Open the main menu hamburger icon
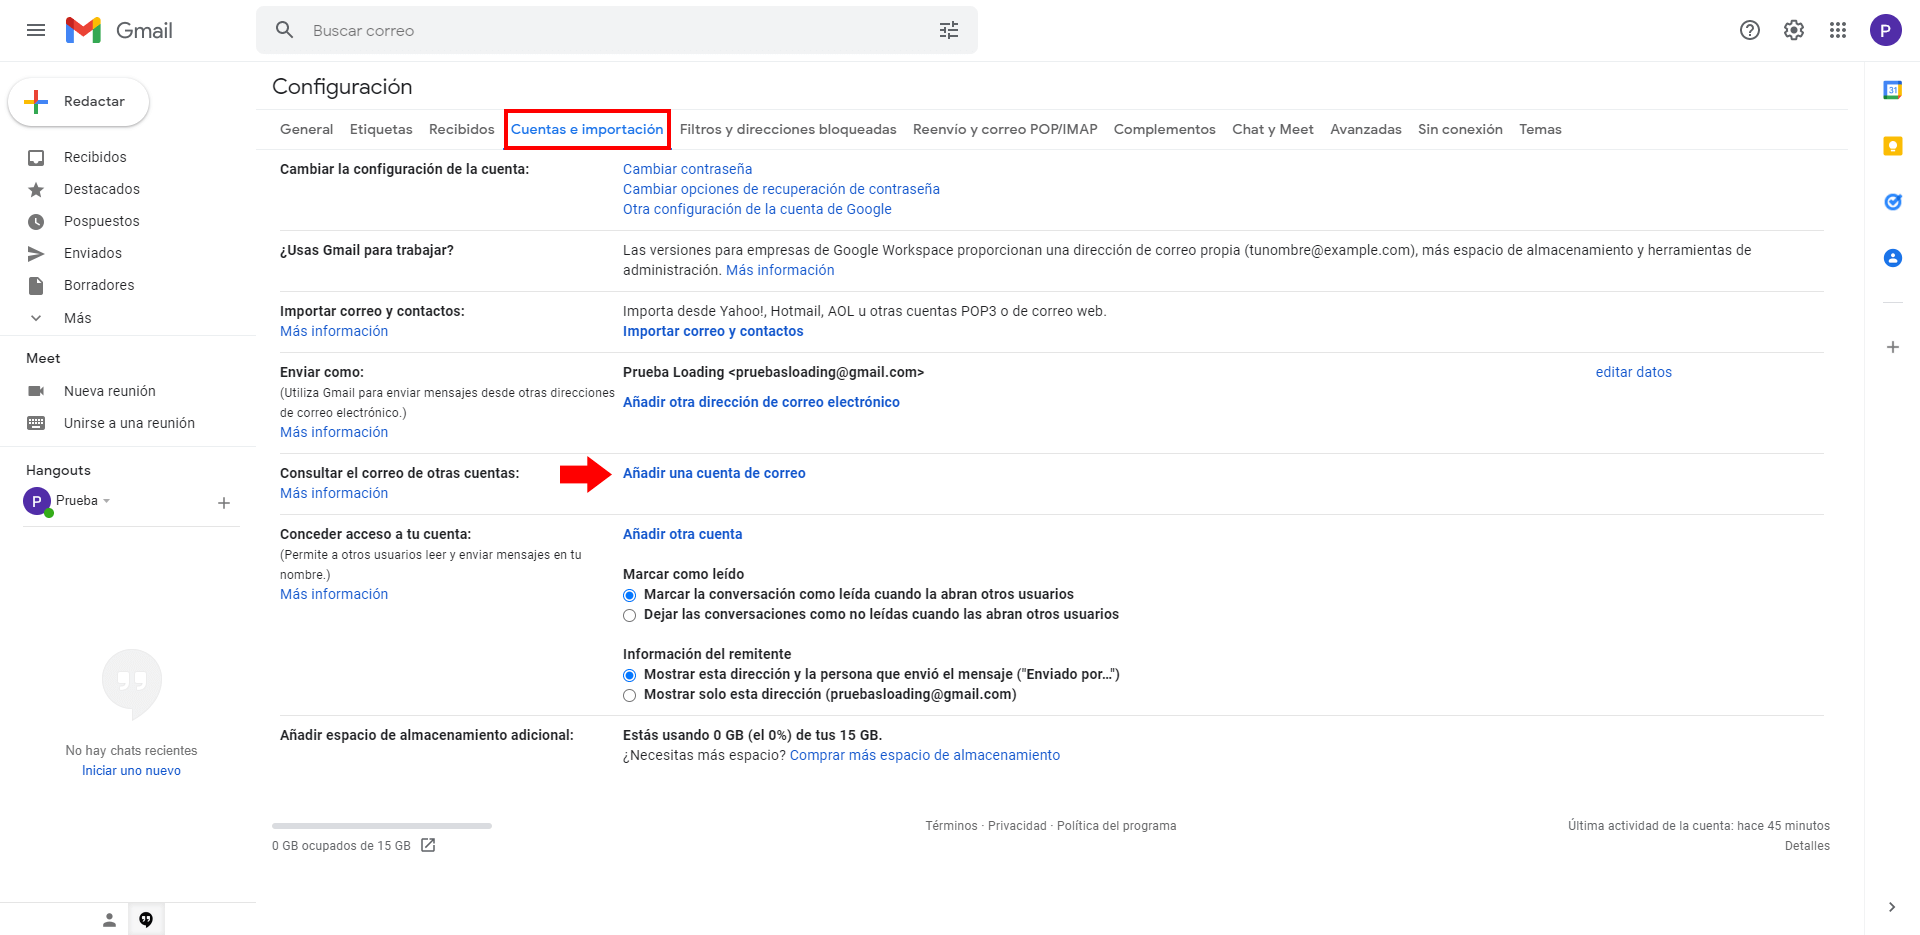Image resolution: width=1920 pixels, height=935 pixels. 36,30
